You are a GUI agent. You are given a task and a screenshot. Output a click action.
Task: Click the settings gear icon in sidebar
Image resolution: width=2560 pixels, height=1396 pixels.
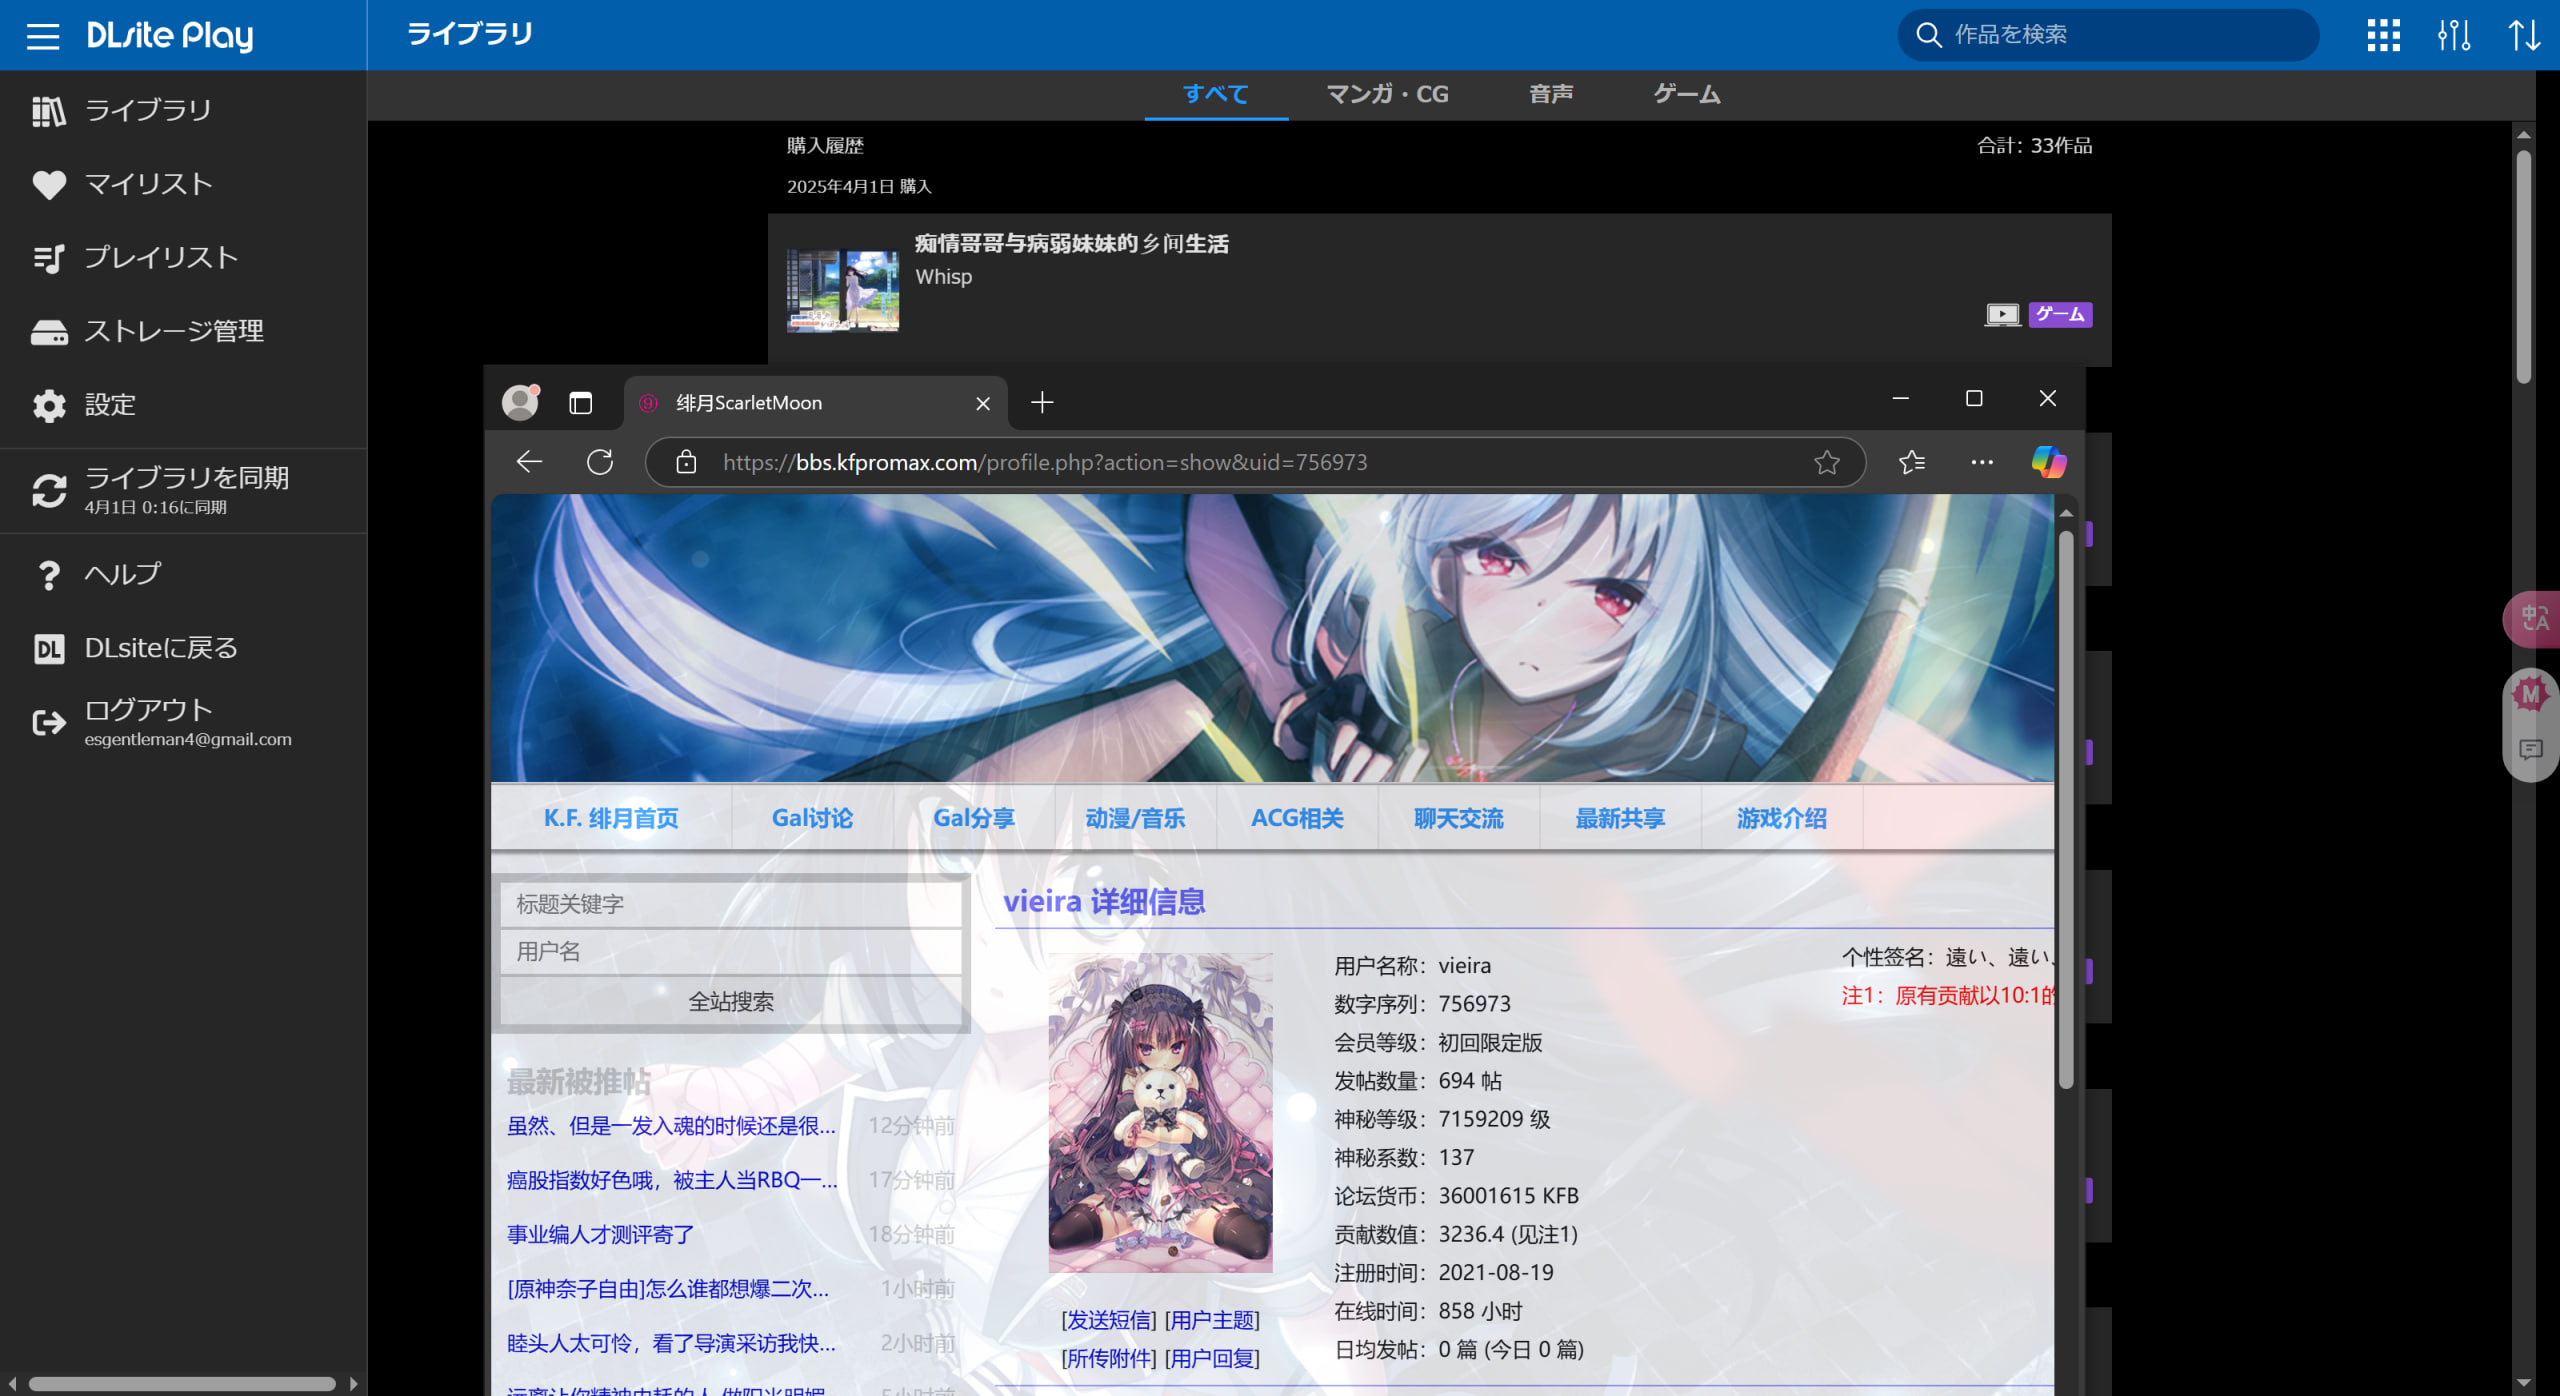tap(48, 406)
